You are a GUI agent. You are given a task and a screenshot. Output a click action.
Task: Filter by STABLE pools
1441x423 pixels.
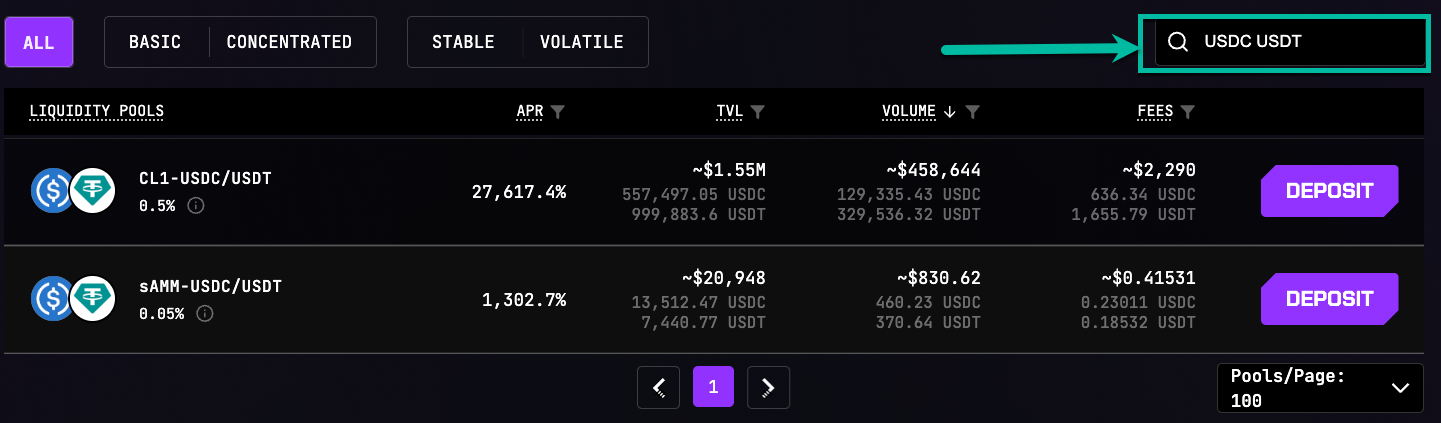[x=463, y=42]
